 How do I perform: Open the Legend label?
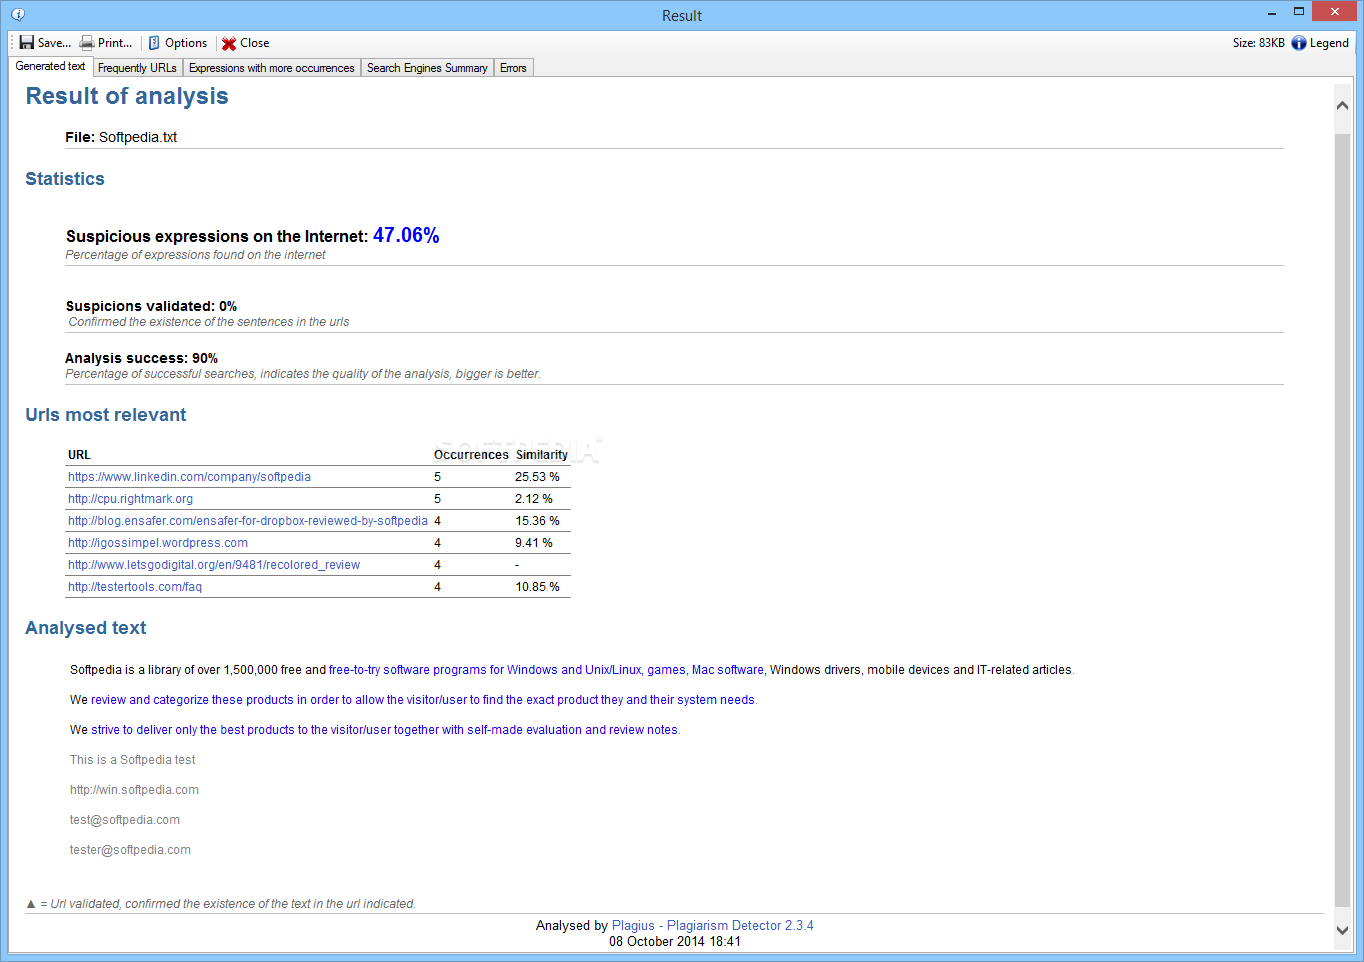click(x=1329, y=43)
